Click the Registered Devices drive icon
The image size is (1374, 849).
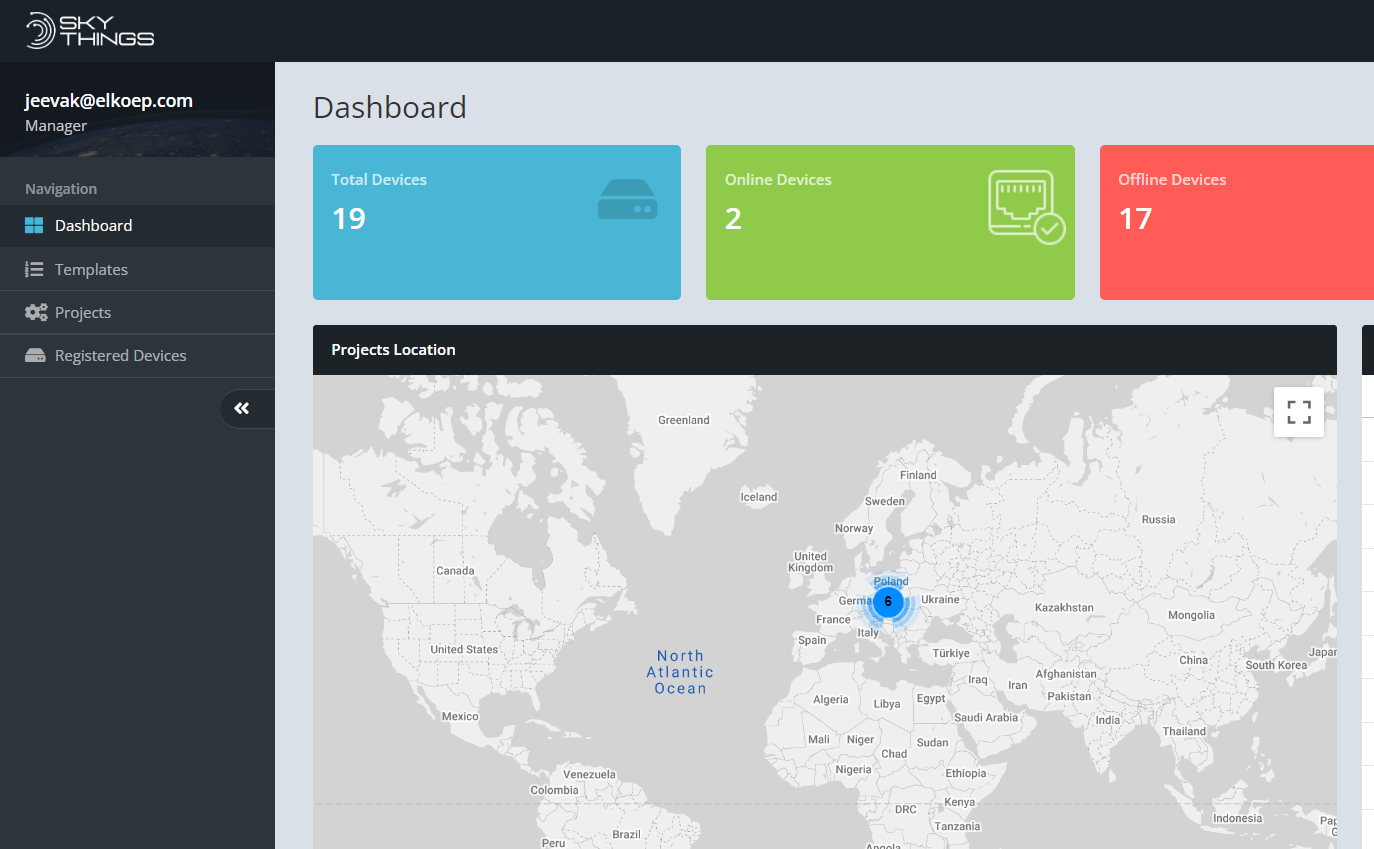(35, 356)
